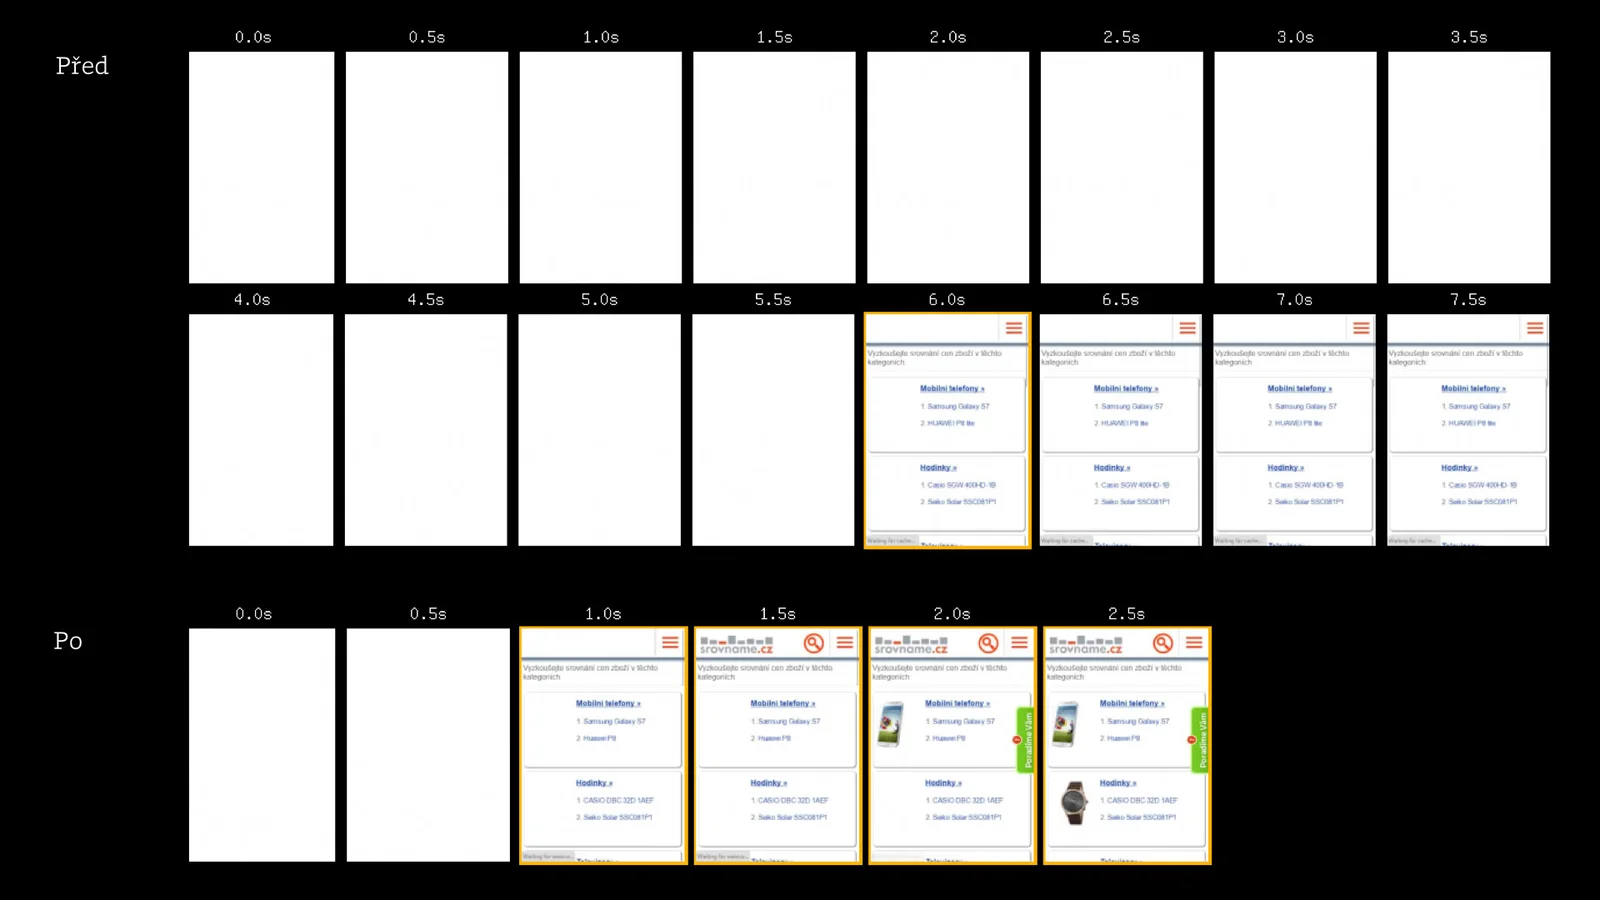
Task: Click phone product image in Po 2.0s frame
Action: coord(890,724)
